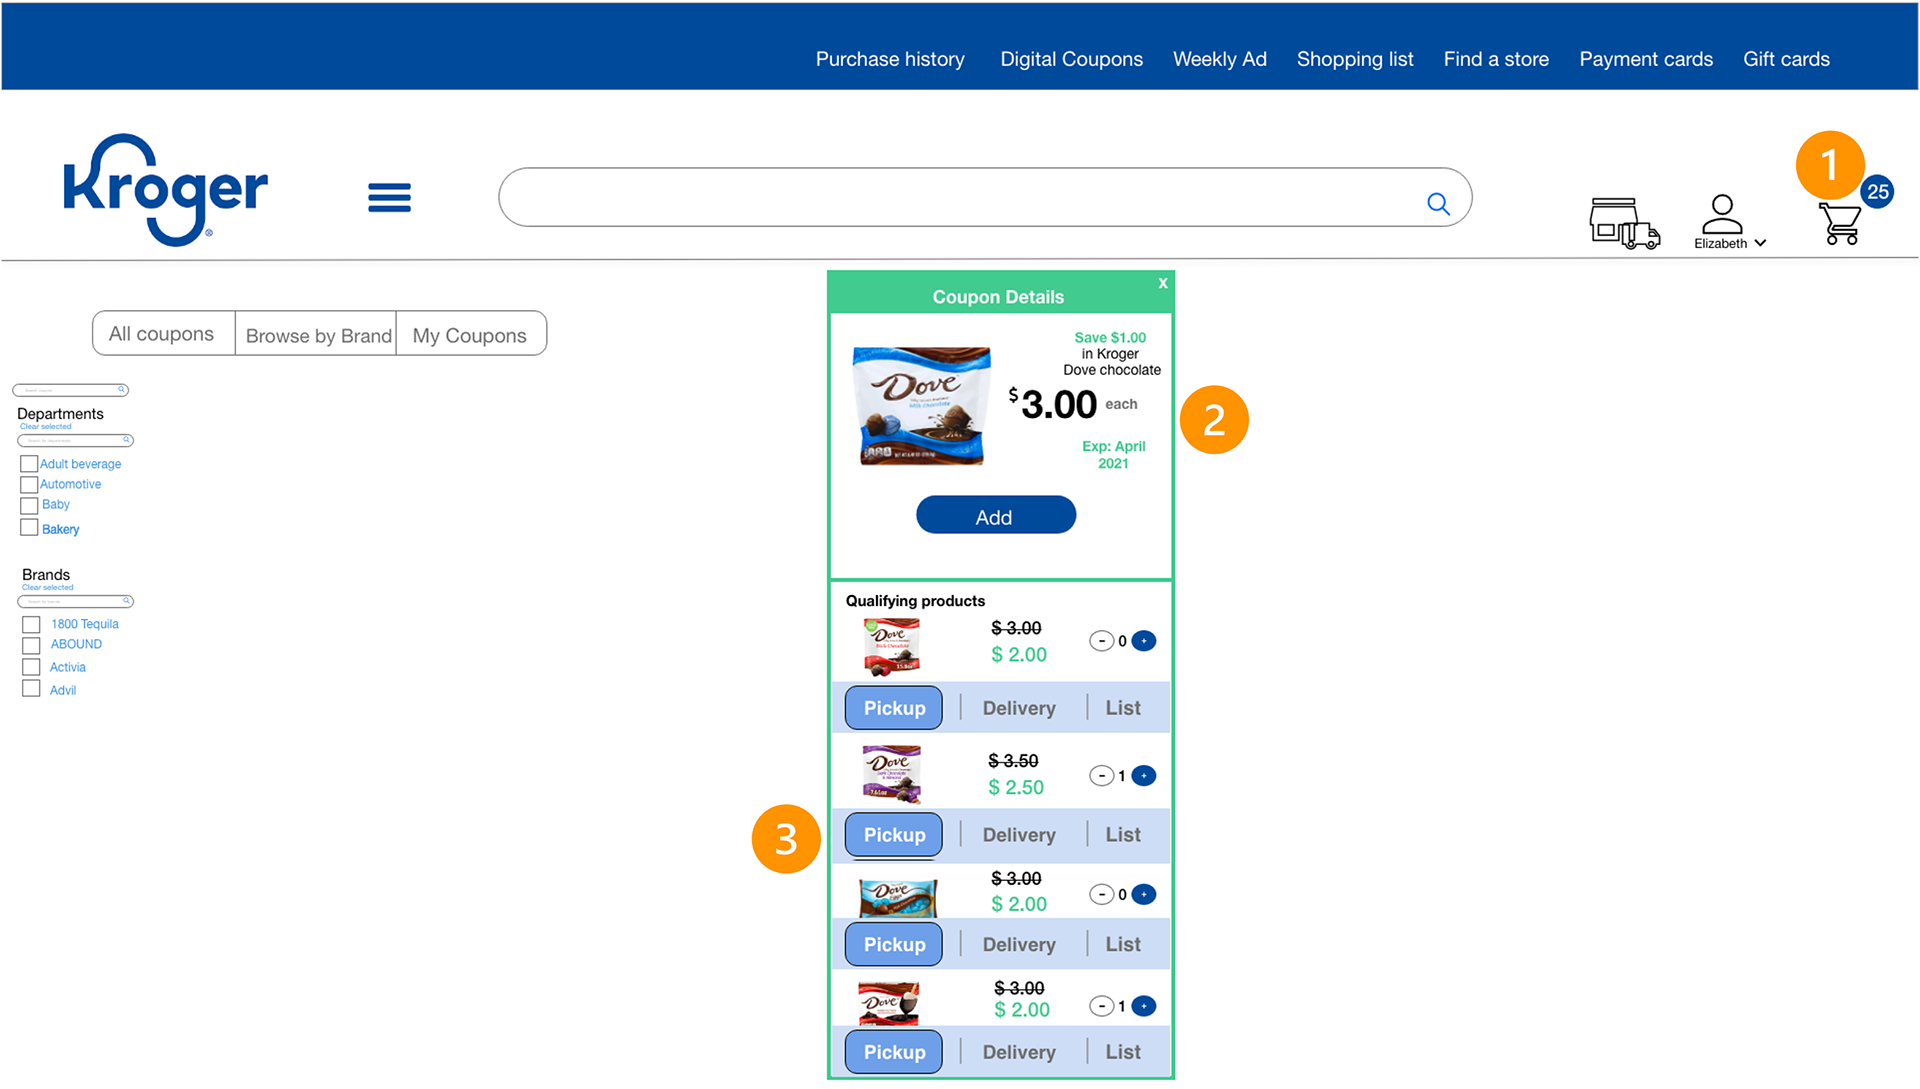Click the Kroger logo
Screen dimensions: 1920x1089
[x=165, y=189]
